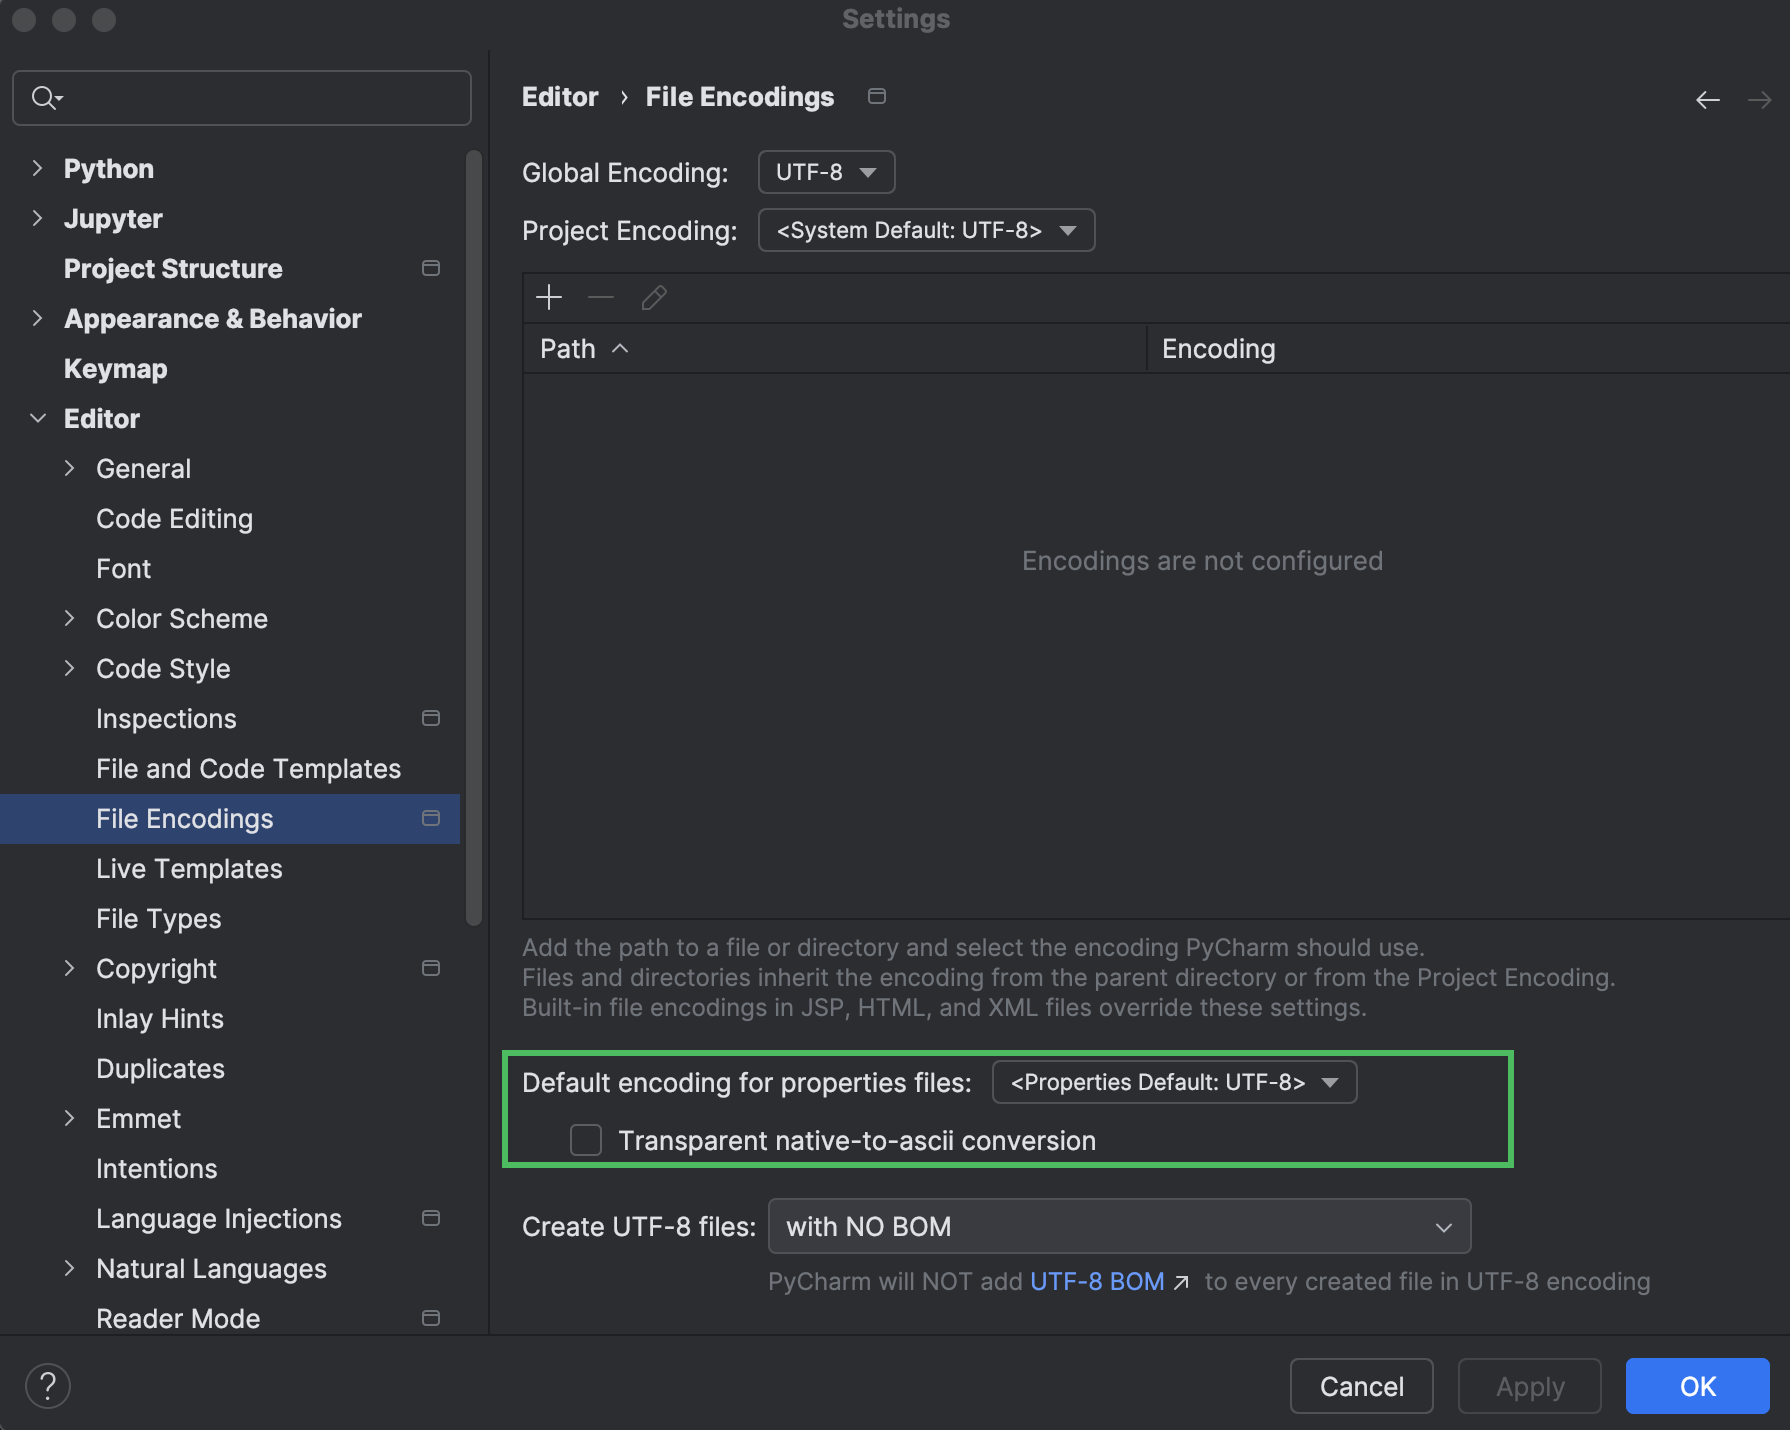Click the OK button

tap(1697, 1386)
